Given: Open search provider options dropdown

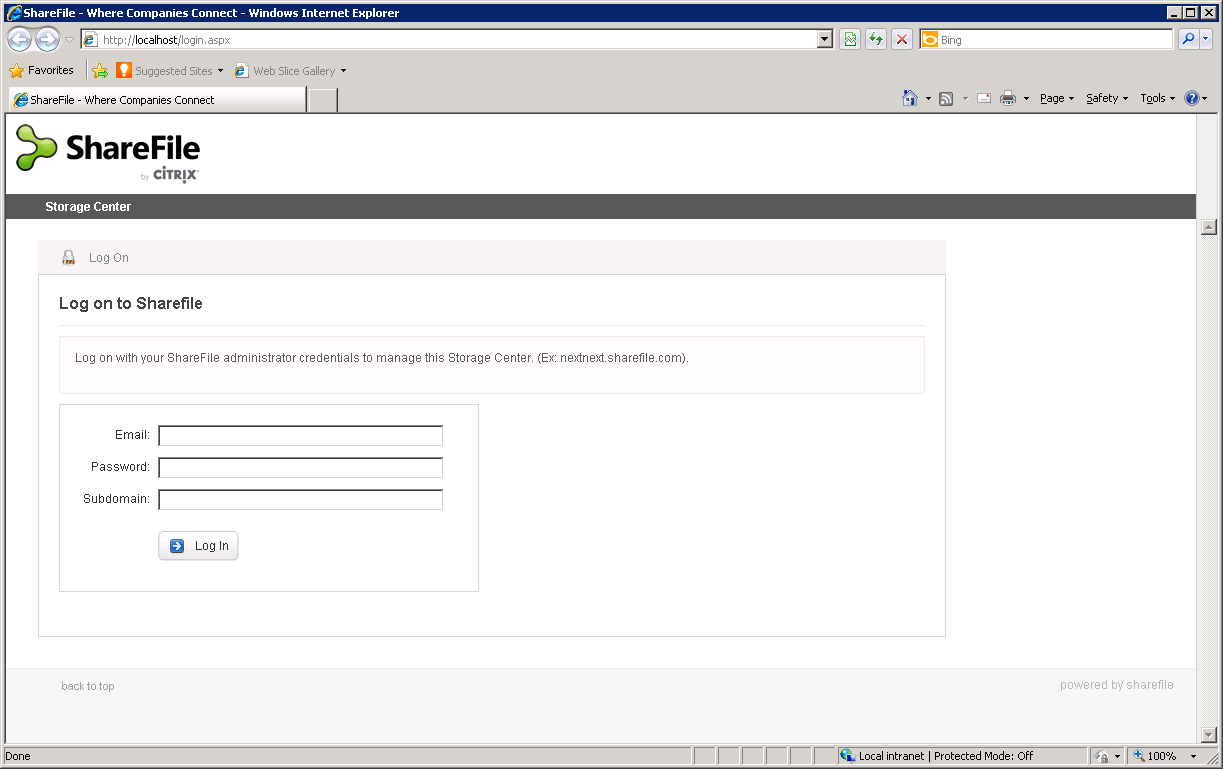Looking at the screenshot, I should click(x=1206, y=39).
